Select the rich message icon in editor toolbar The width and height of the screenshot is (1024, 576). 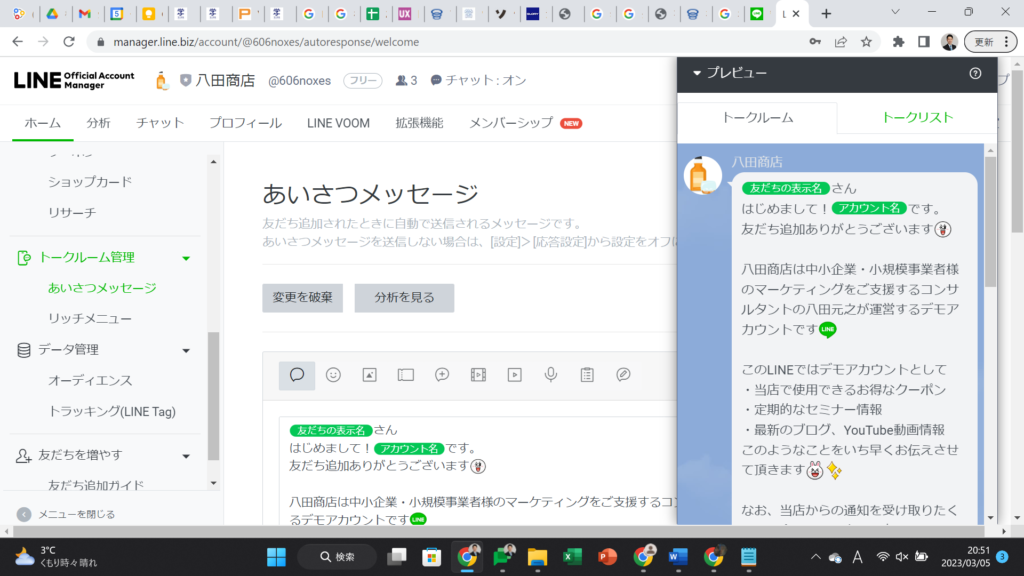click(442, 375)
